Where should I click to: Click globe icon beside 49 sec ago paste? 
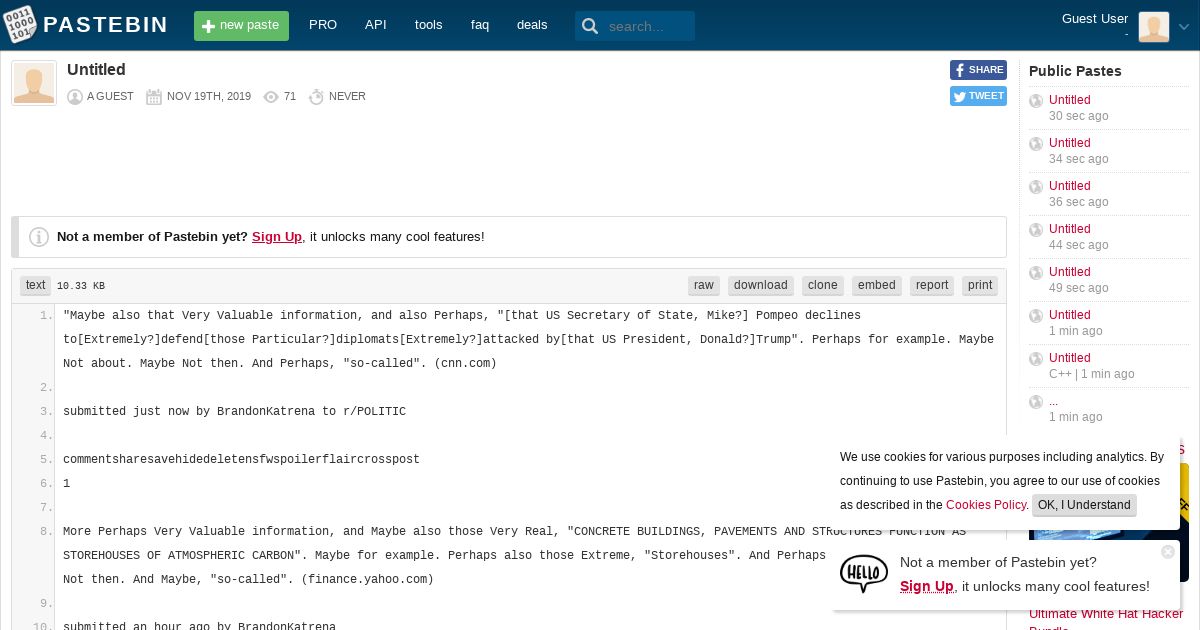click(x=1036, y=273)
